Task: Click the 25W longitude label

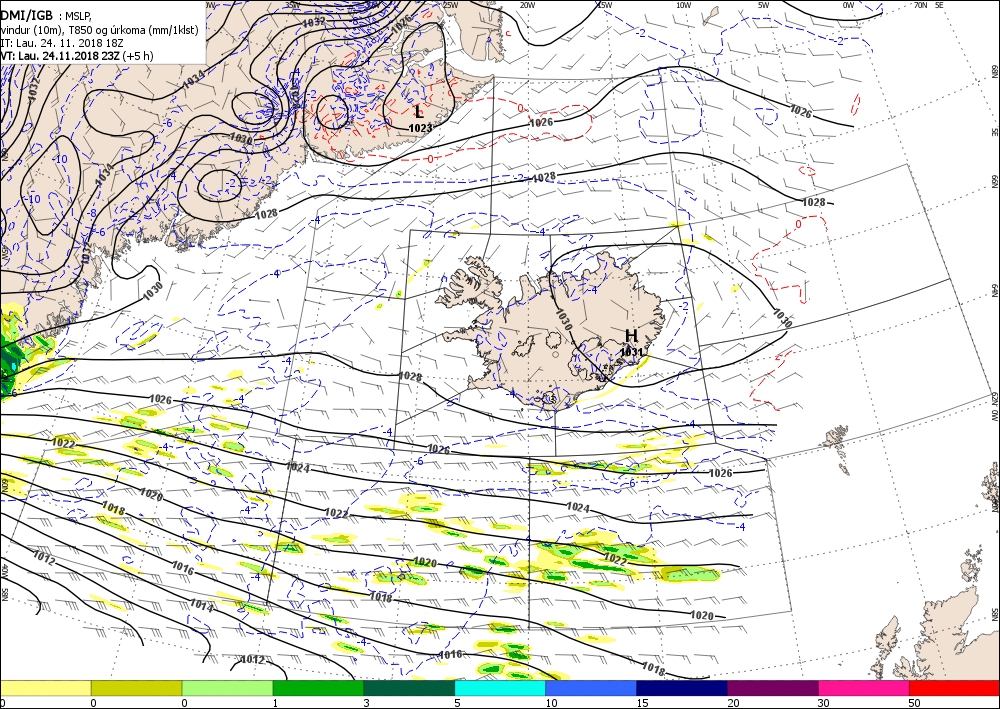Action: [x=450, y=5]
